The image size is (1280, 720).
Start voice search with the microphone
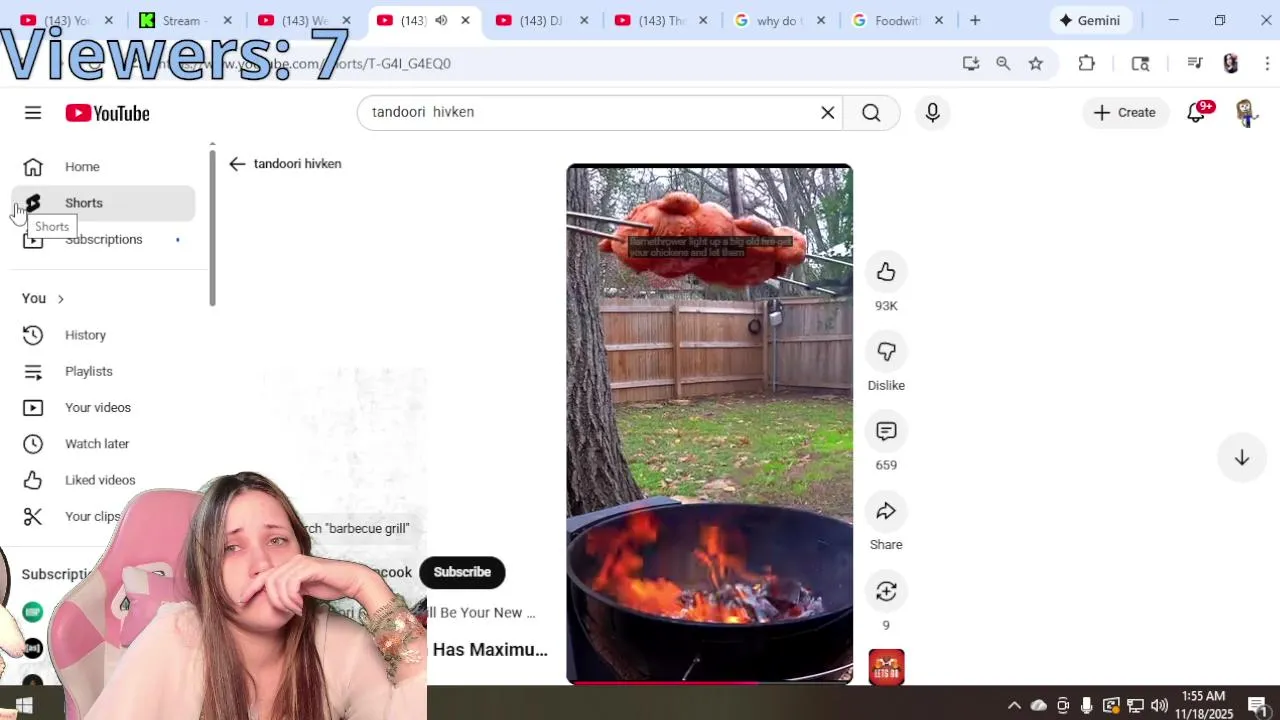pos(932,113)
